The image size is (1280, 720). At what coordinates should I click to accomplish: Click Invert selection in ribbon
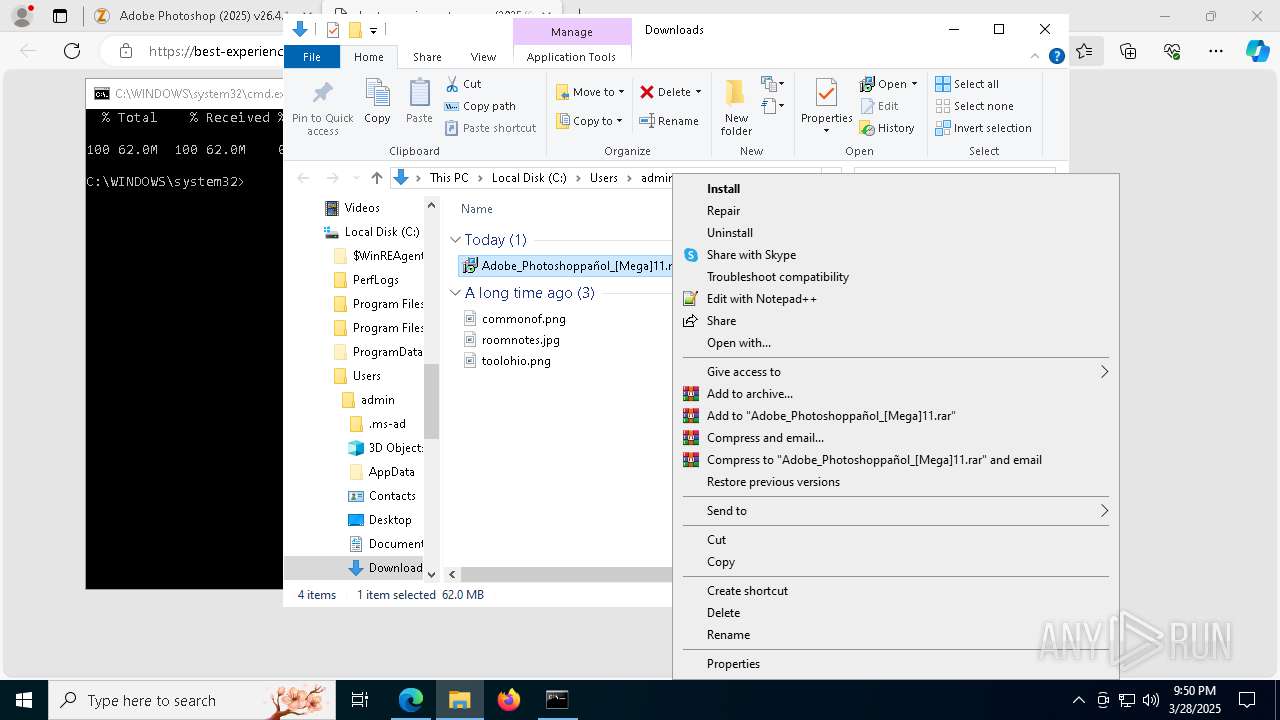pos(983,128)
